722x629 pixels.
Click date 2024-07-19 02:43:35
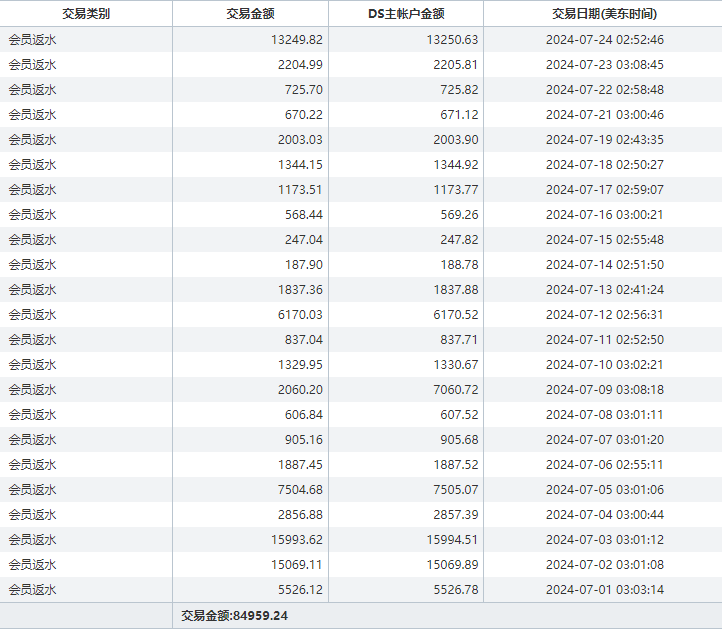tap(605, 140)
